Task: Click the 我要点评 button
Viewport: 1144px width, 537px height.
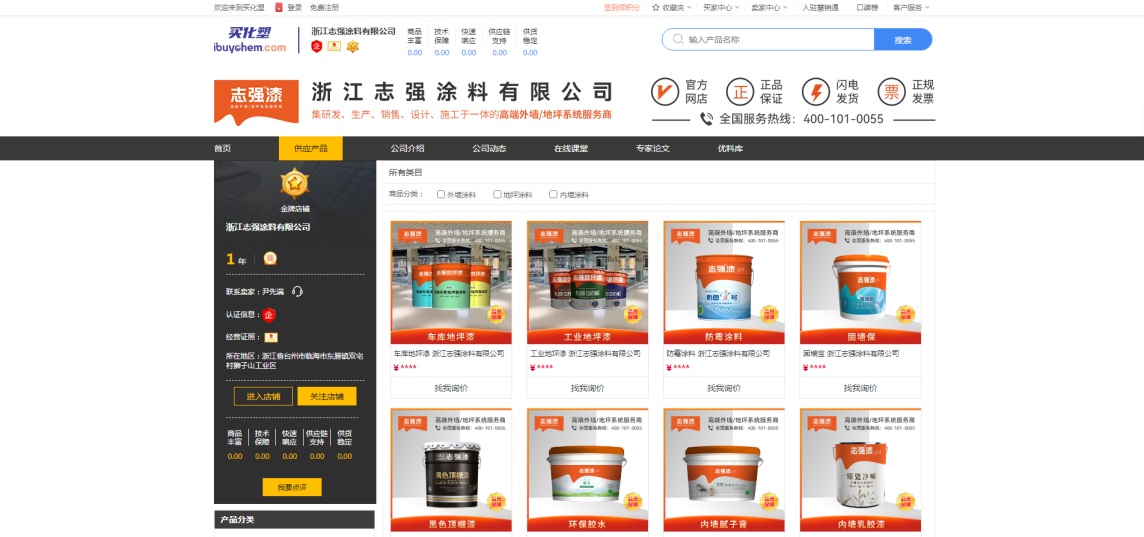Action: click(292, 487)
